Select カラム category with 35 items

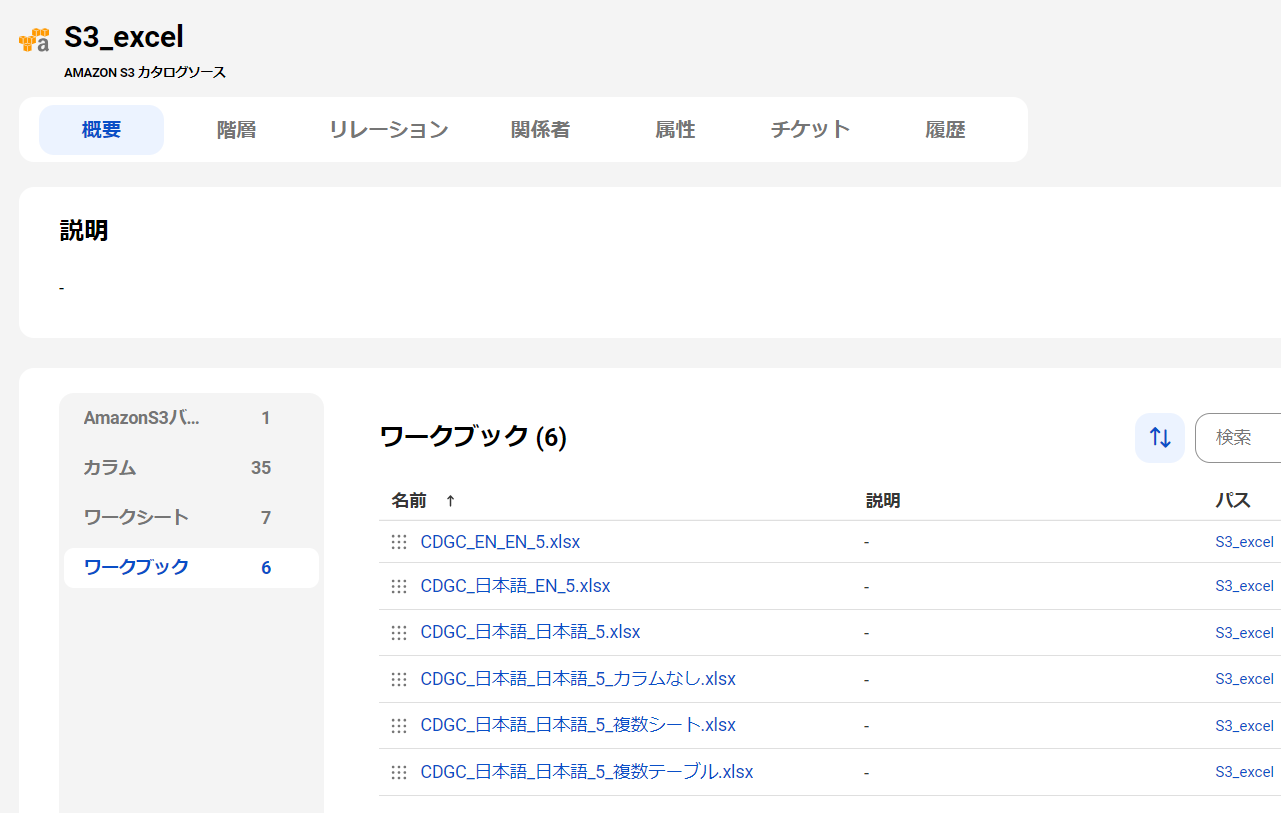(191, 468)
